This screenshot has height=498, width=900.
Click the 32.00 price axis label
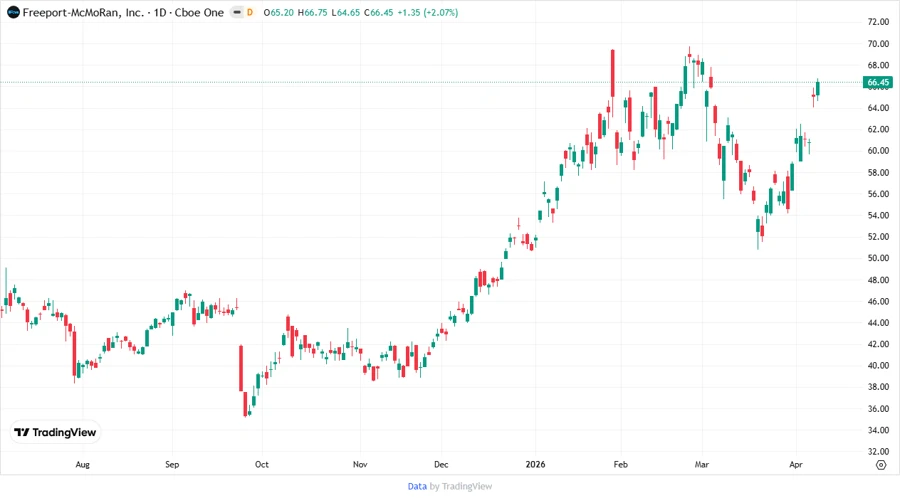pyautogui.click(x=878, y=452)
